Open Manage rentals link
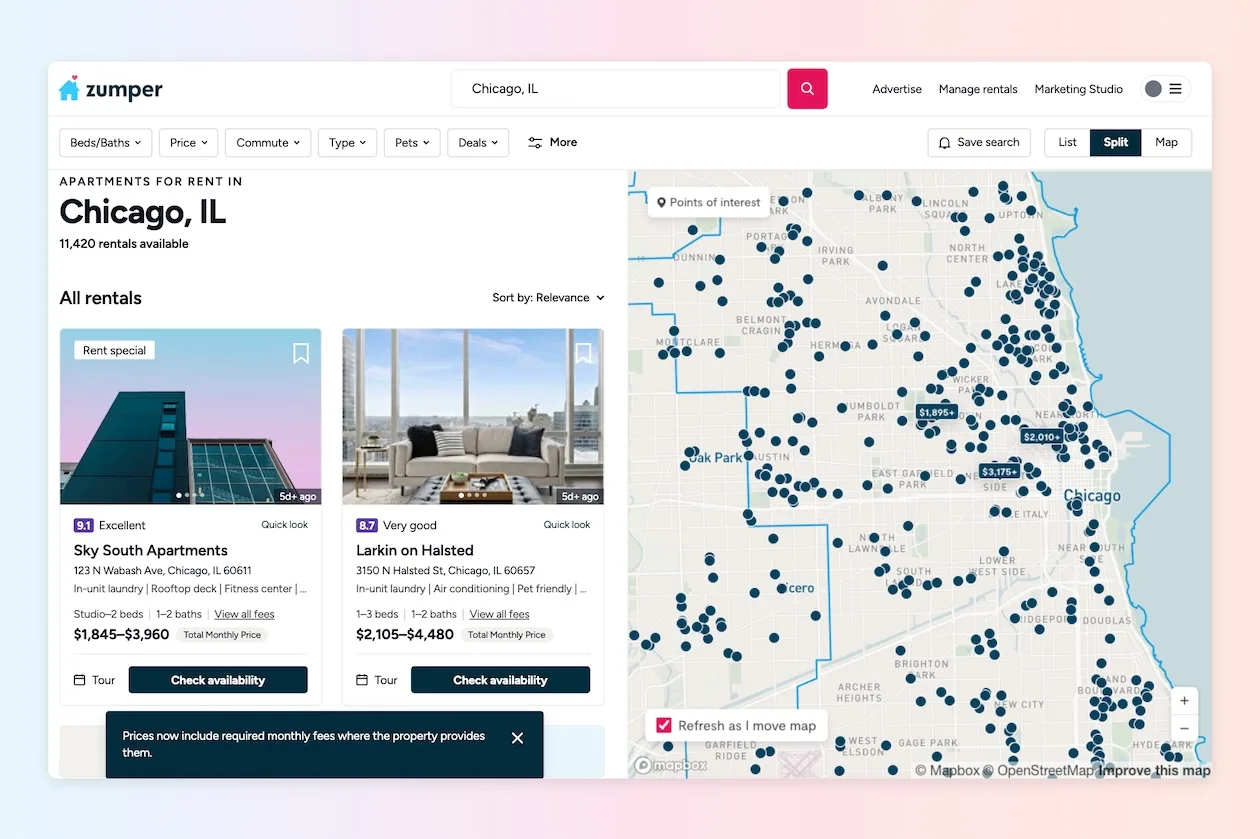The width and height of the screenshot is (1260, 839). pos(978,89)
